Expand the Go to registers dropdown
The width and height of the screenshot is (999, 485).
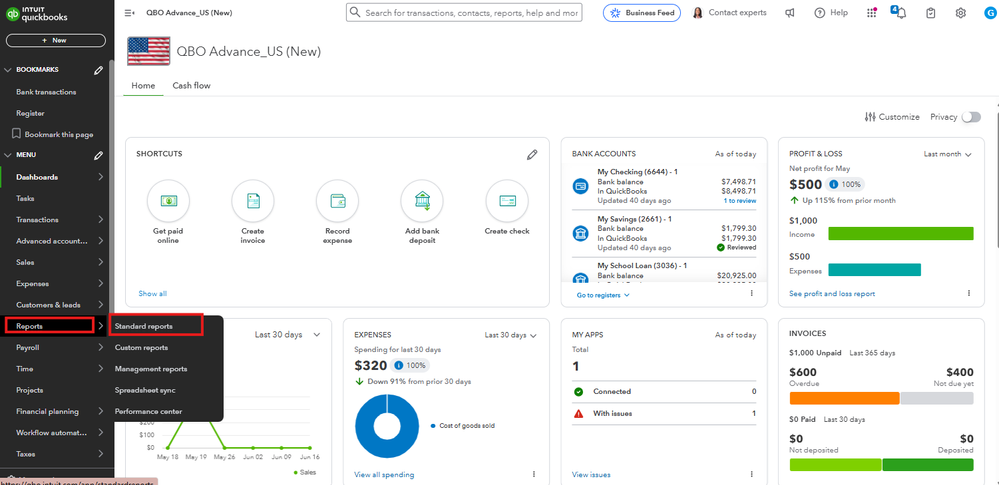[603, 295]
